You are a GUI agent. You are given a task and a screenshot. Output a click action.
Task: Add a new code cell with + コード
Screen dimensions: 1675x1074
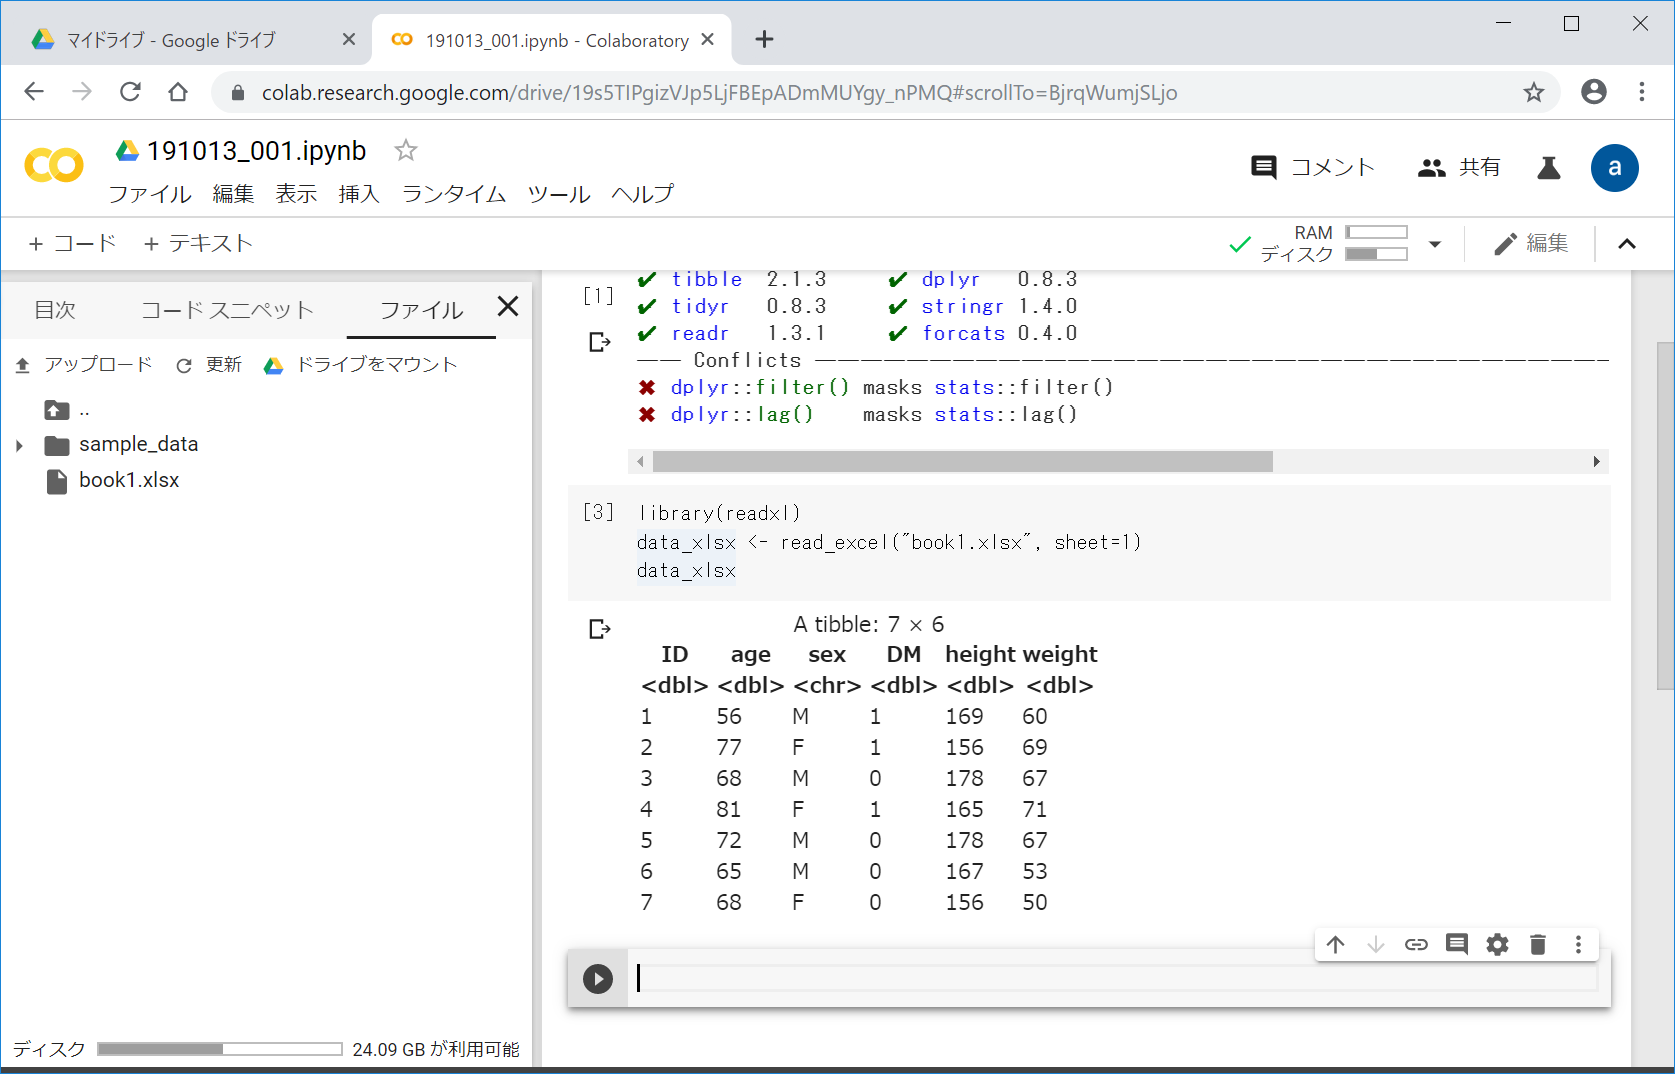click(73, 243)
